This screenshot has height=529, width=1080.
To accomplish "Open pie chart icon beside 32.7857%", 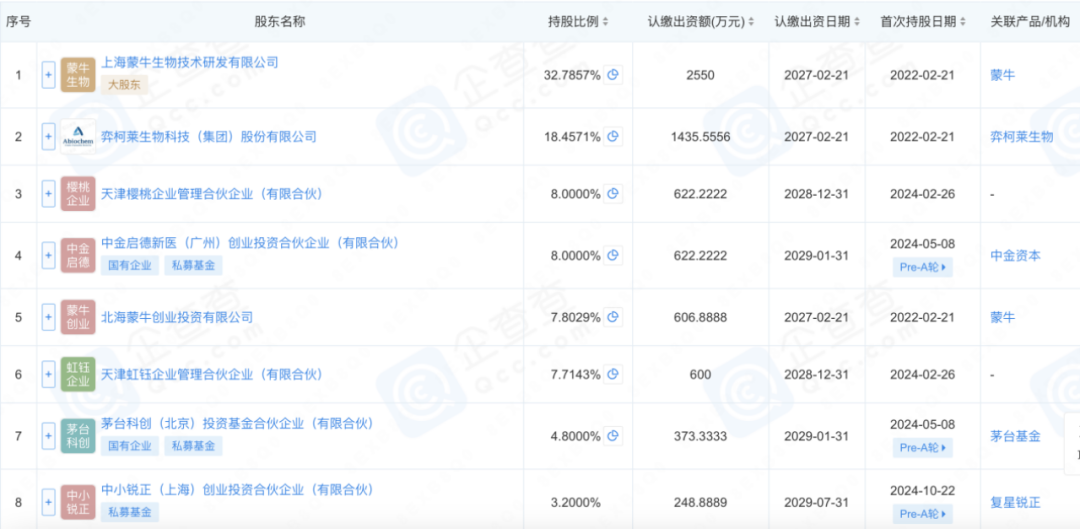I will [x=613, y=74].
